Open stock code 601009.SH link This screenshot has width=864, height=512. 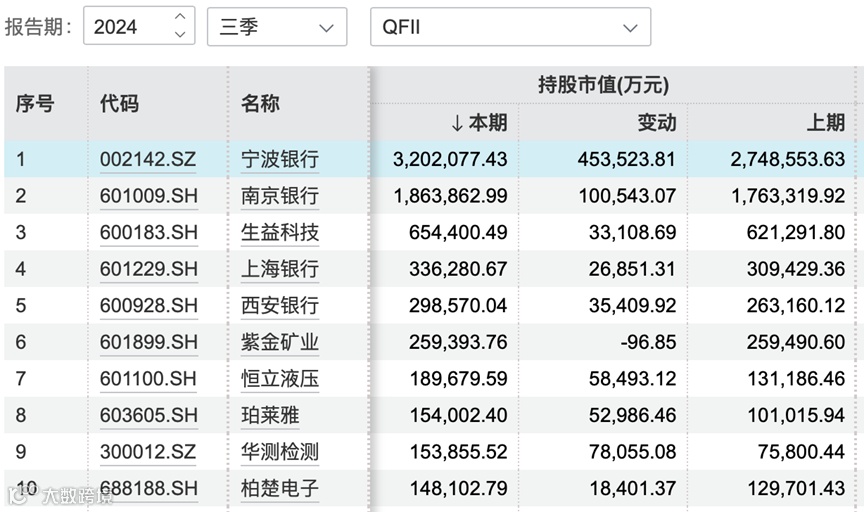click(x=149, y=196)
